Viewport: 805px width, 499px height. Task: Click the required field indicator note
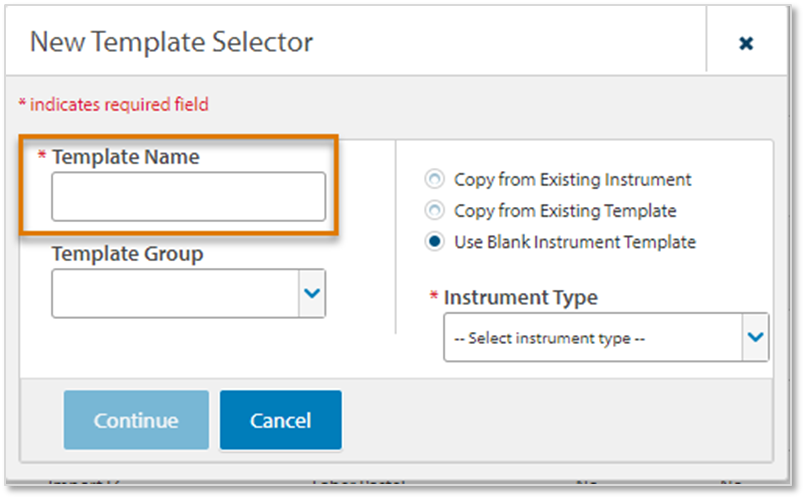114,104
